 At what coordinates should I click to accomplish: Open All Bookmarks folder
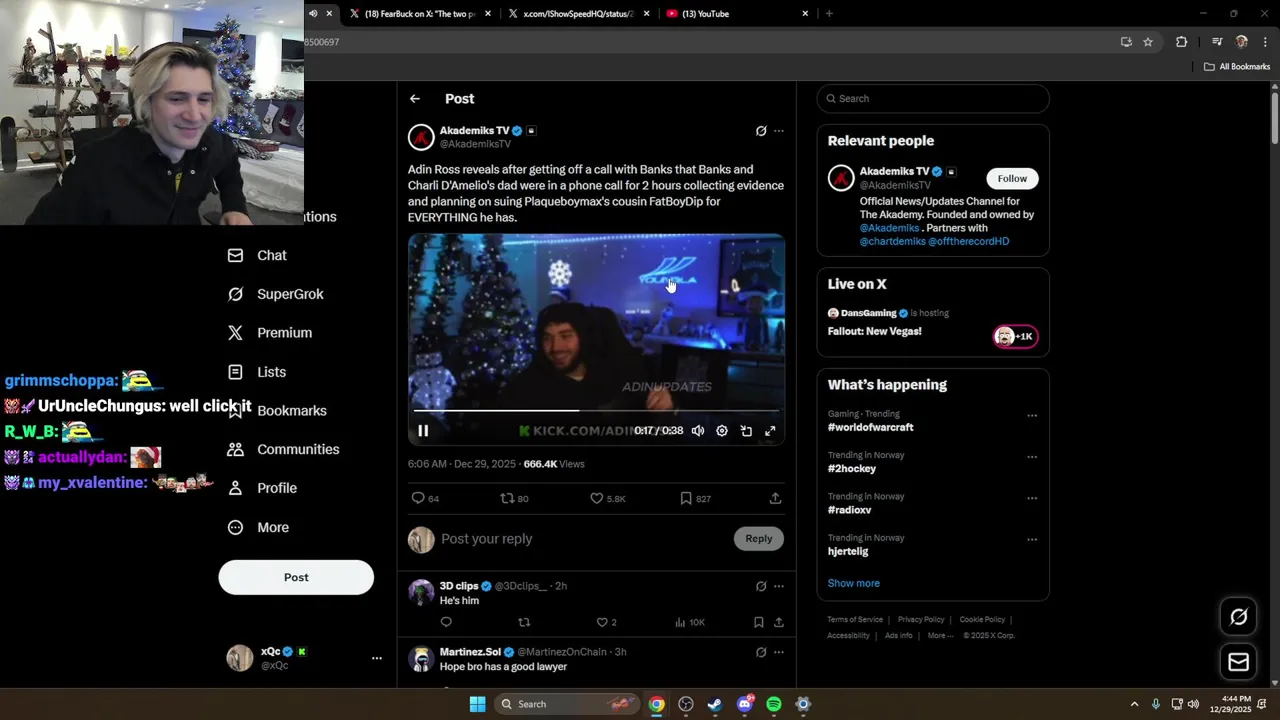[1237, 67]
